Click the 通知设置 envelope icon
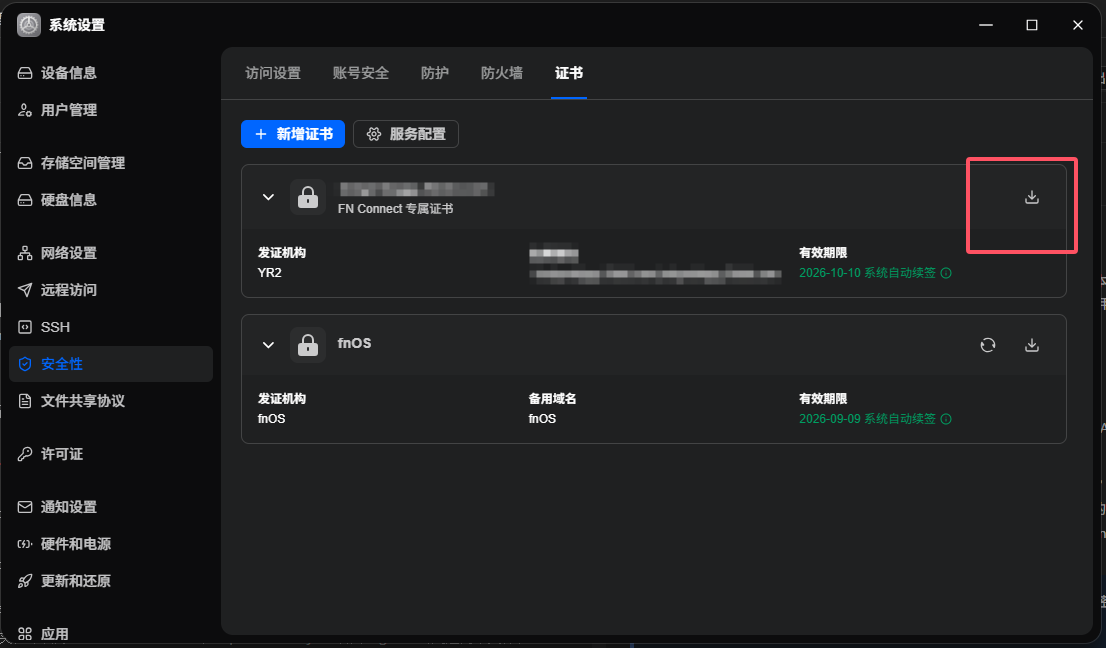The image size is (1106, 648). pyautogui.click(x=25, y=507)
